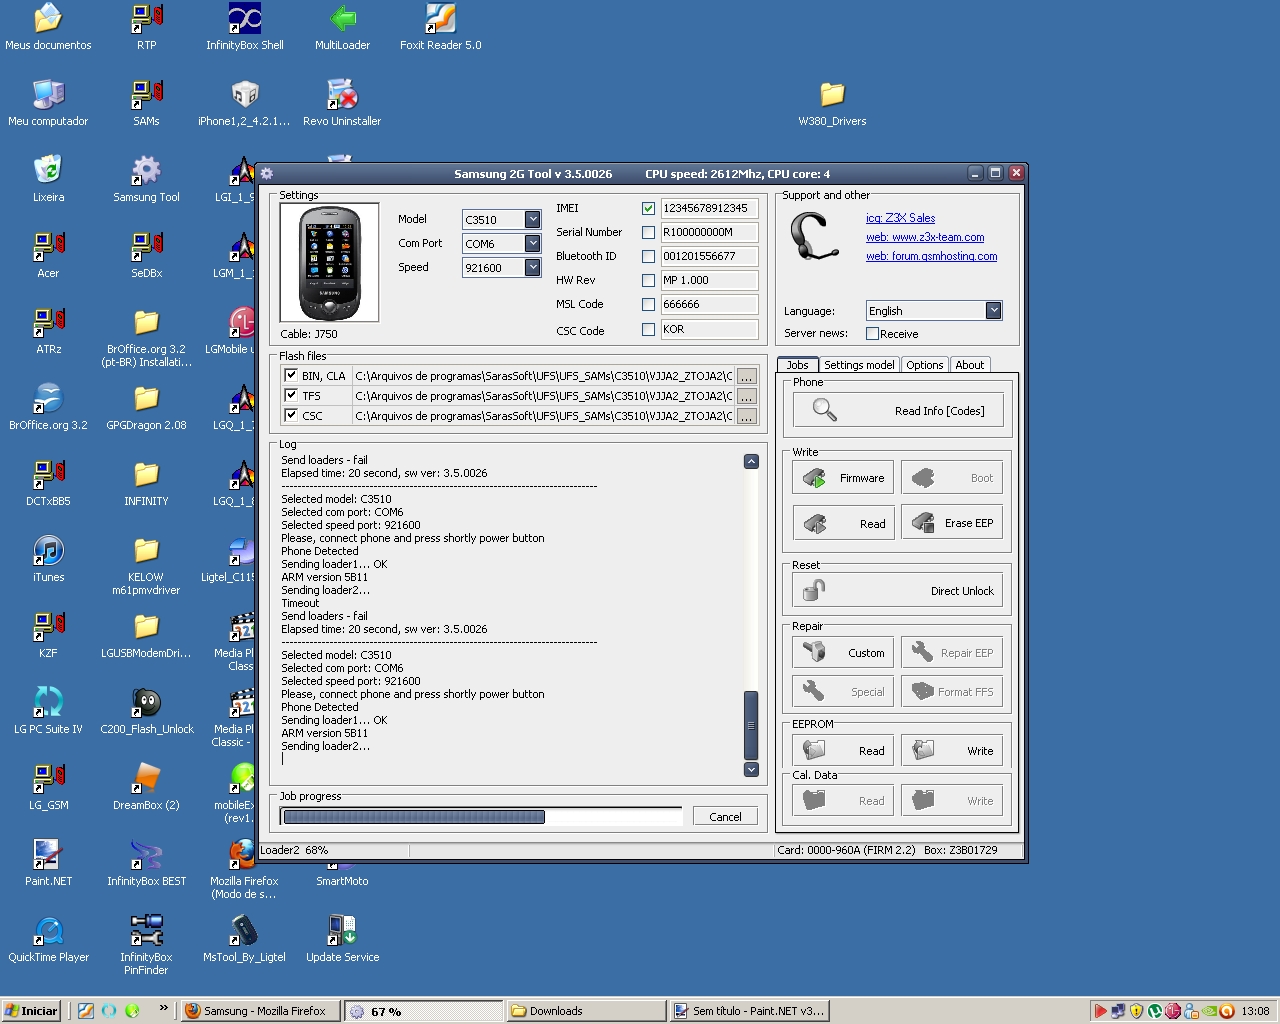Click the gear icon in Samsung 2G Tool title bar
1280x1024 pixels.
coord(267,173)
